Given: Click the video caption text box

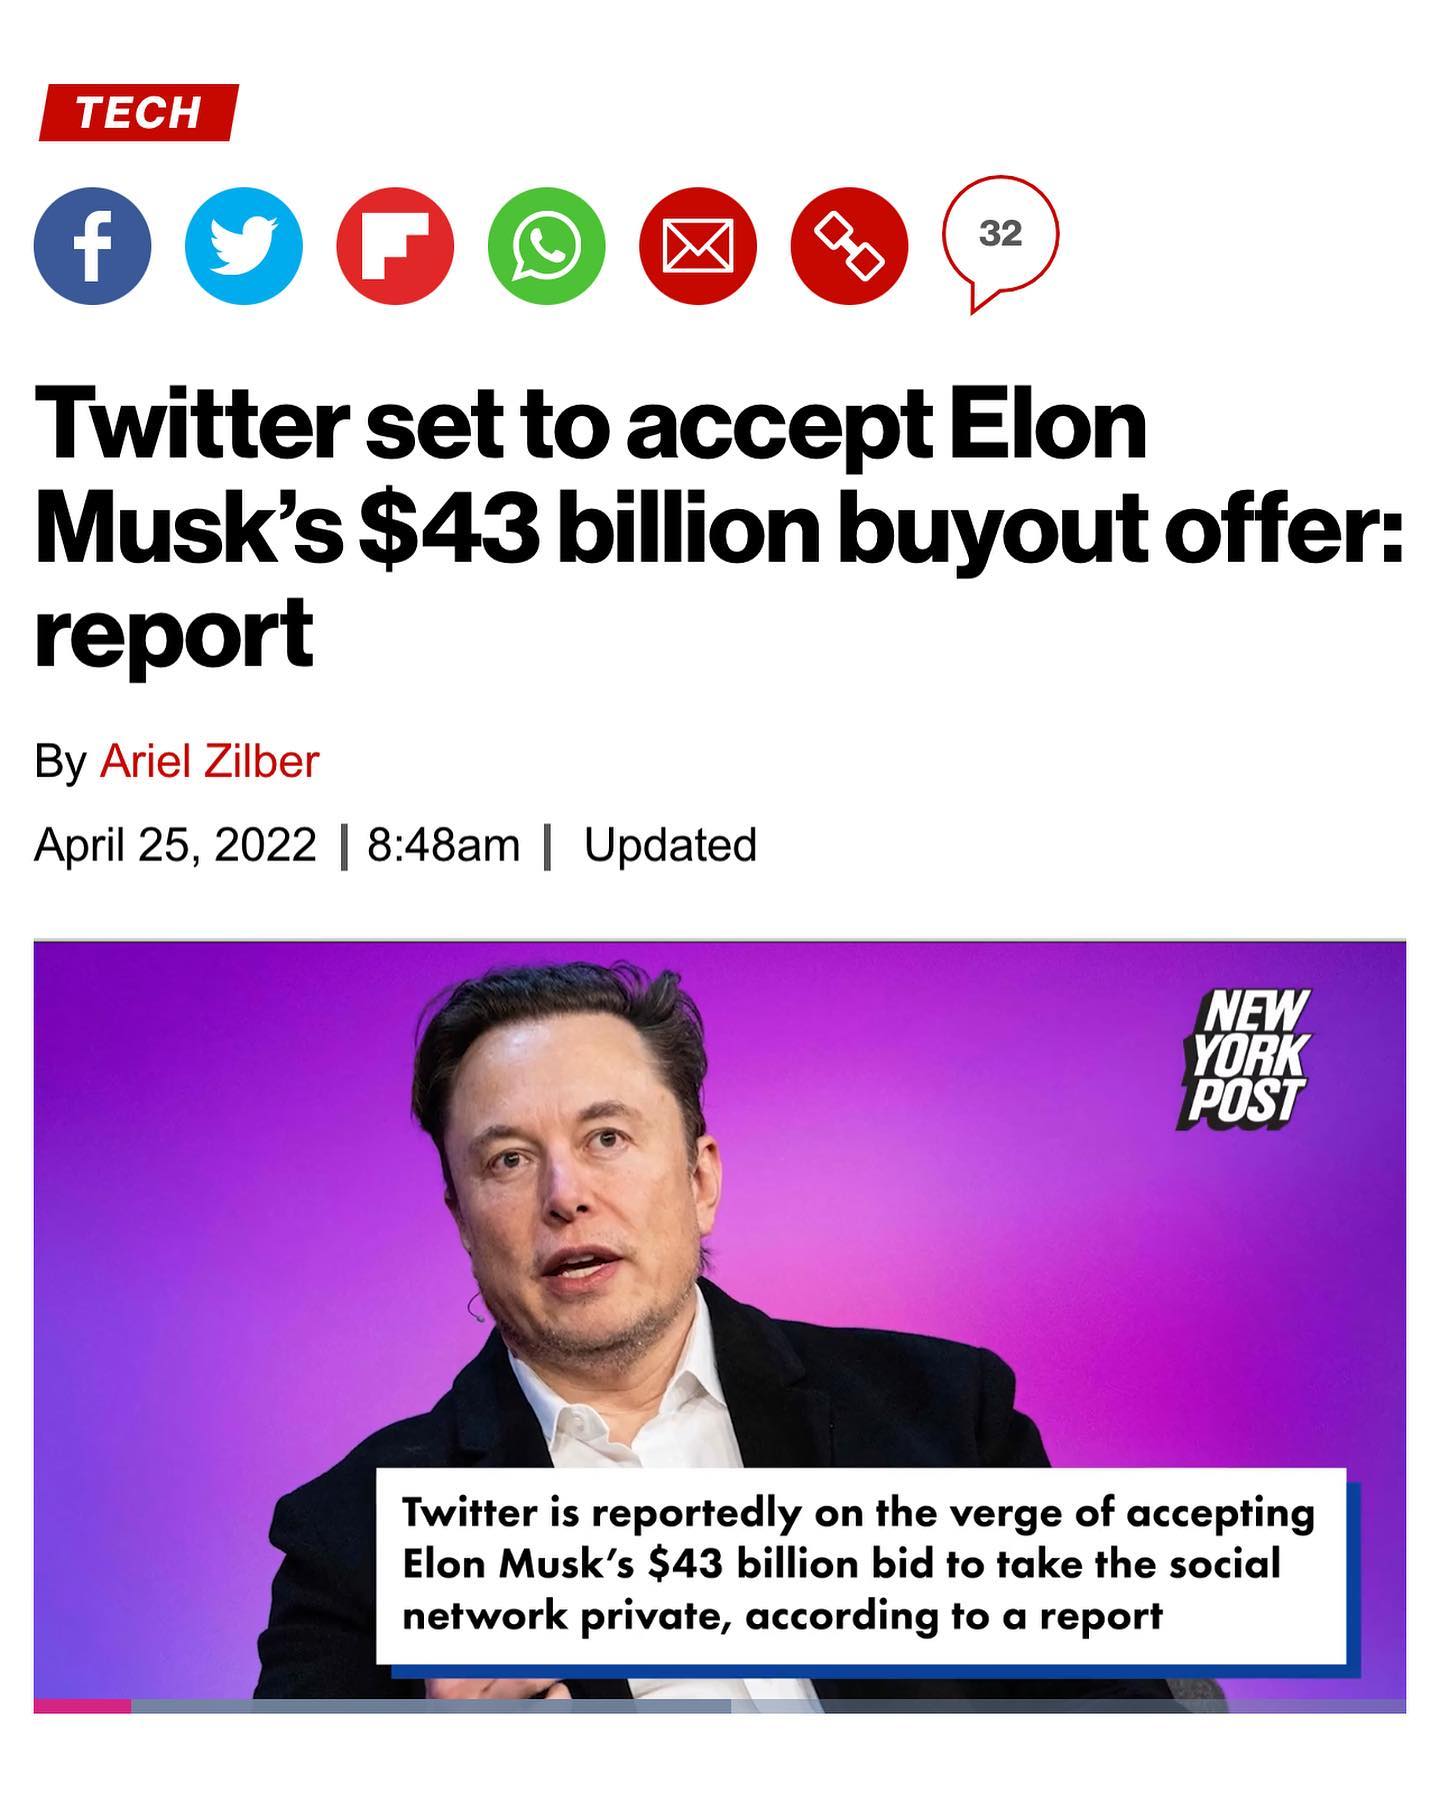Looking at the screenshot, I should click(x=860, y=1565).
